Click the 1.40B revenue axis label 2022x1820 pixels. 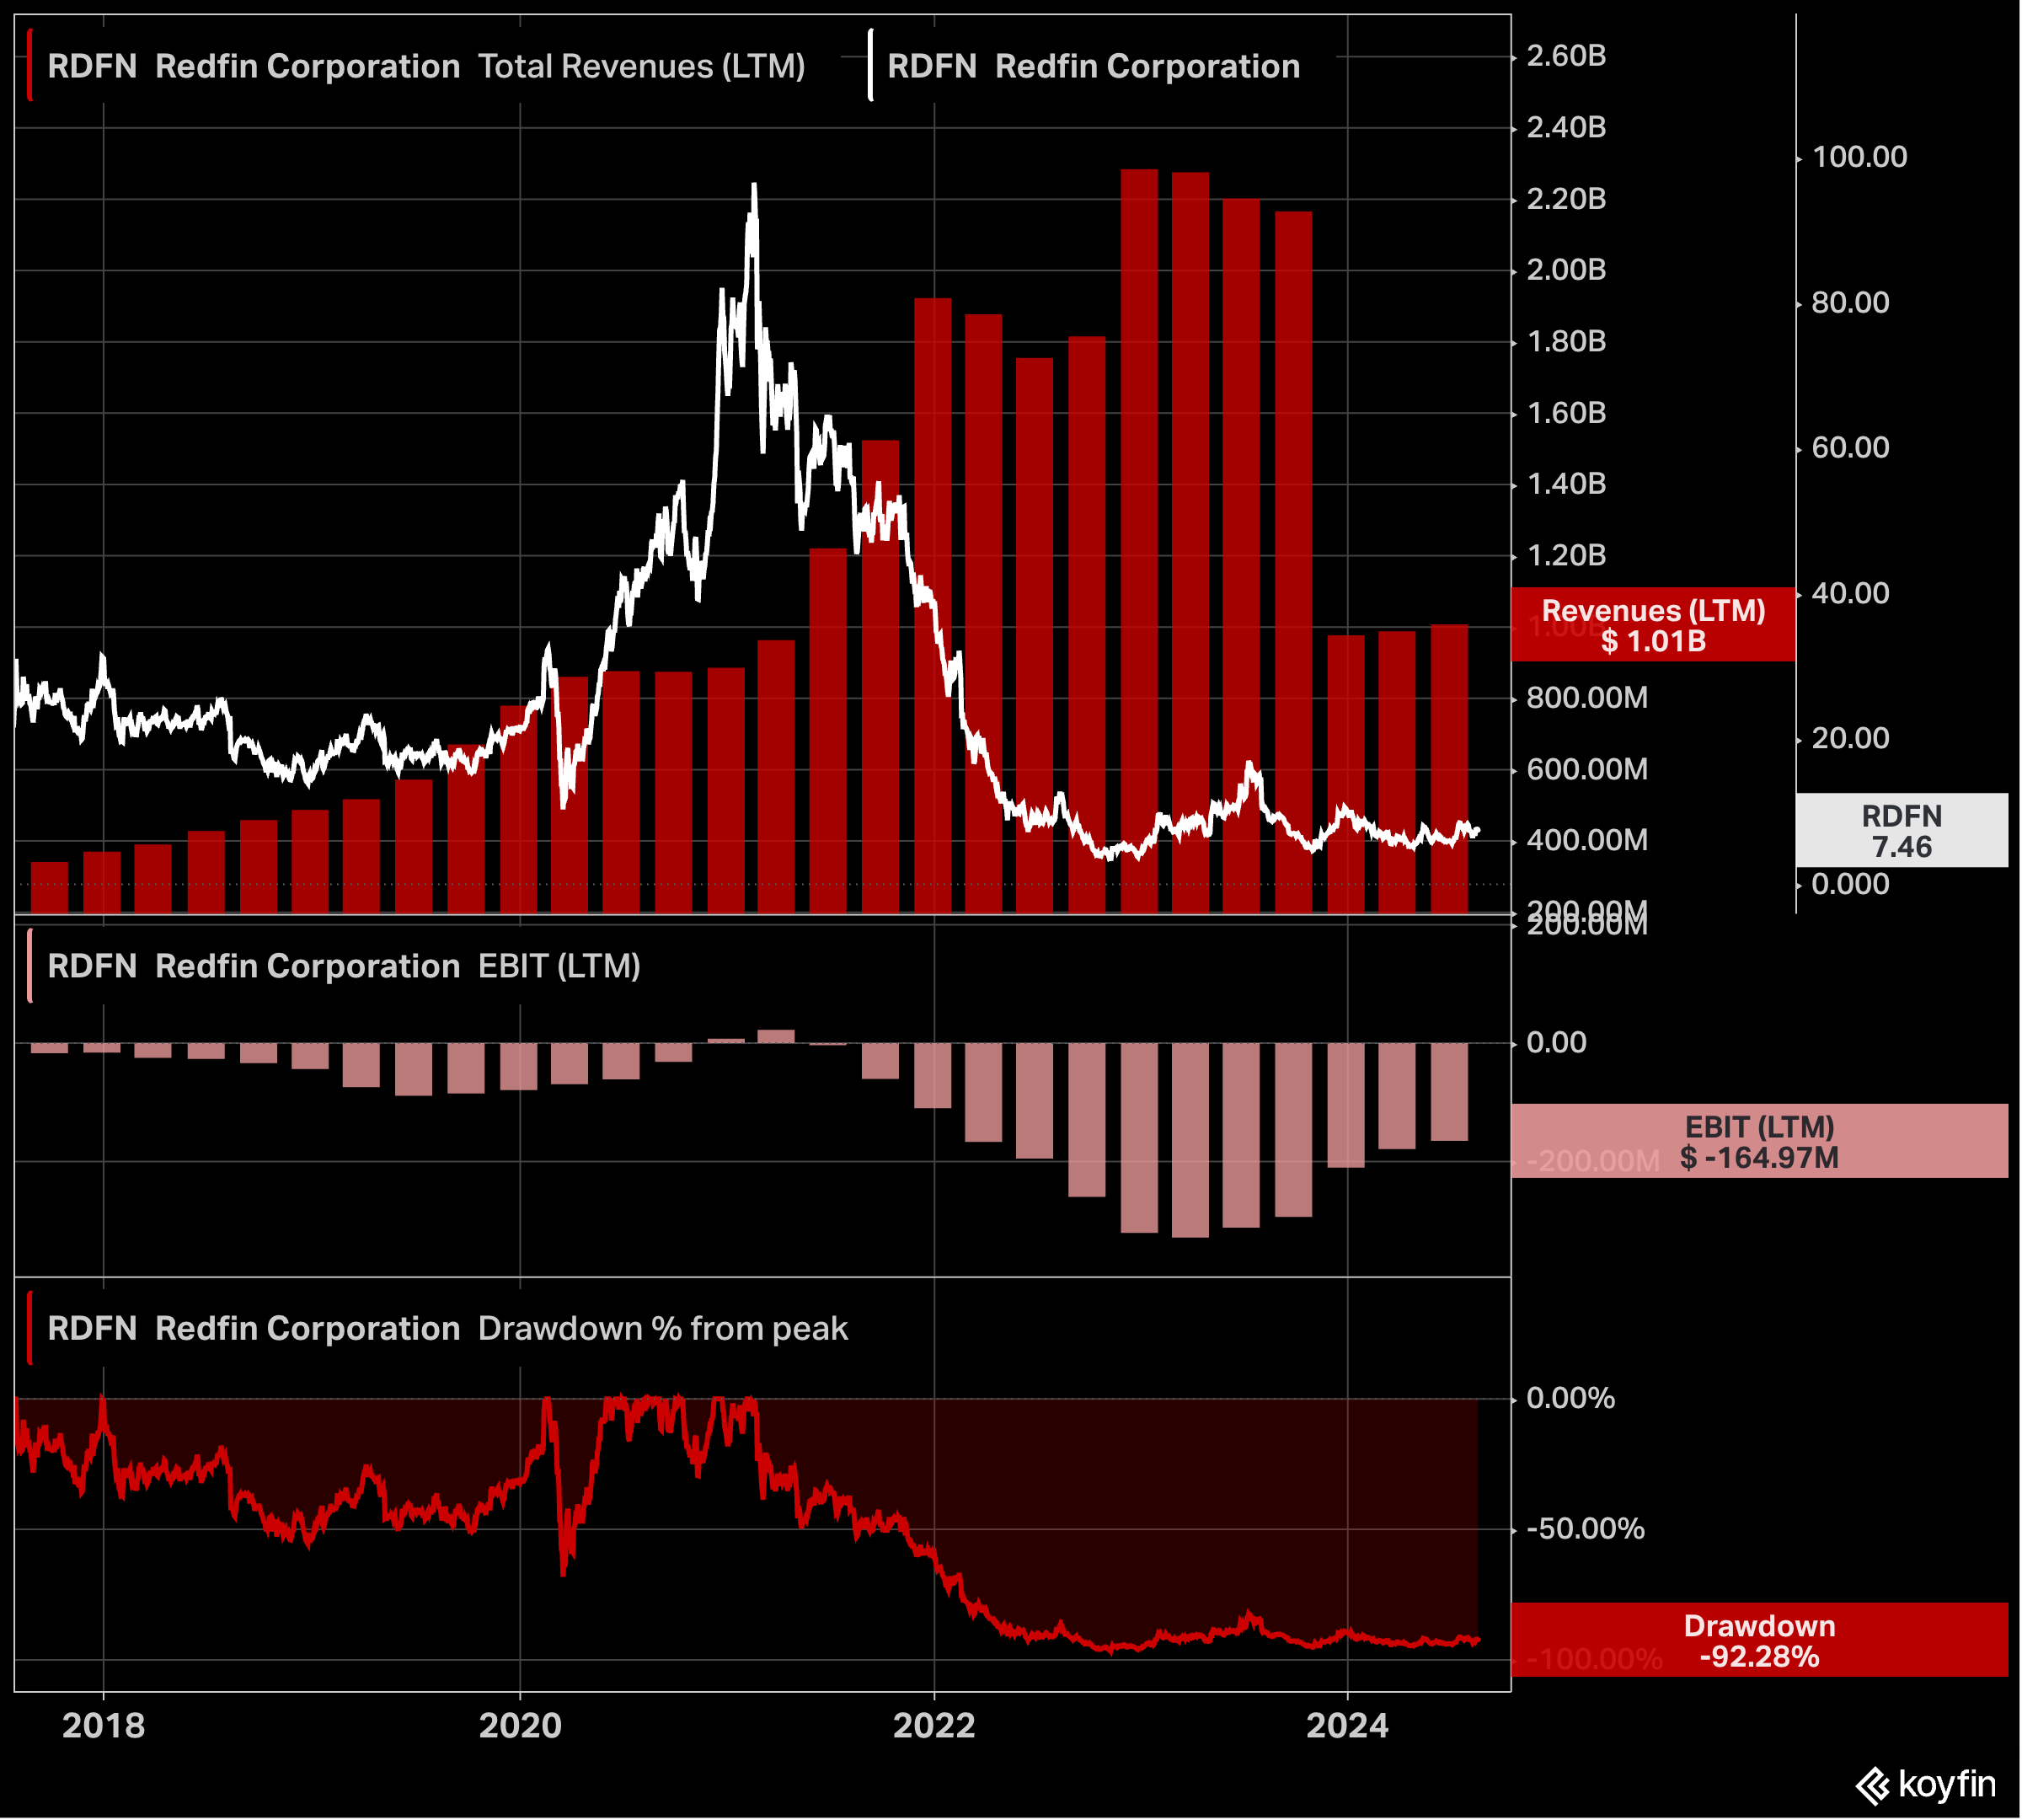coord(1566,484)
